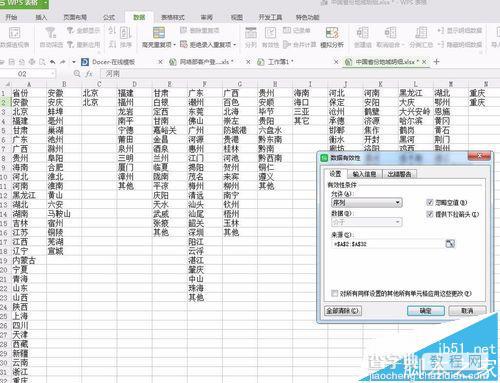
Task: Close the 中国省份地域明细 document tab
Action: coord(424,62)
